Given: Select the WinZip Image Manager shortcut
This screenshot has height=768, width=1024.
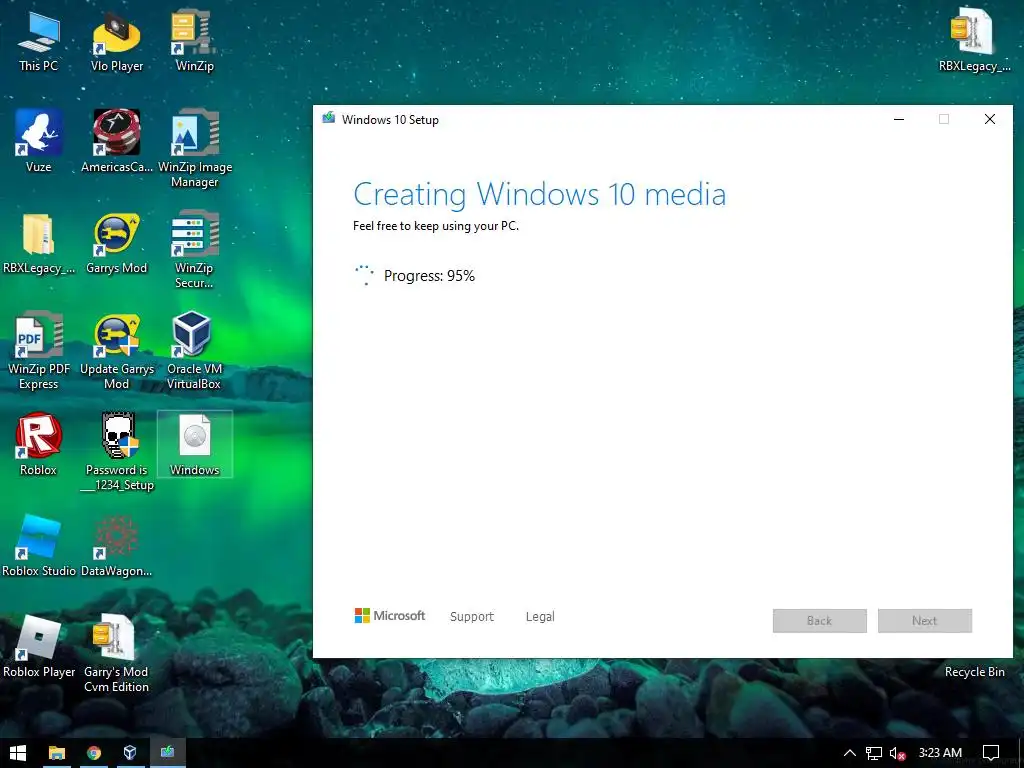Looking at the screenshot, I should (x=194, y=149).
